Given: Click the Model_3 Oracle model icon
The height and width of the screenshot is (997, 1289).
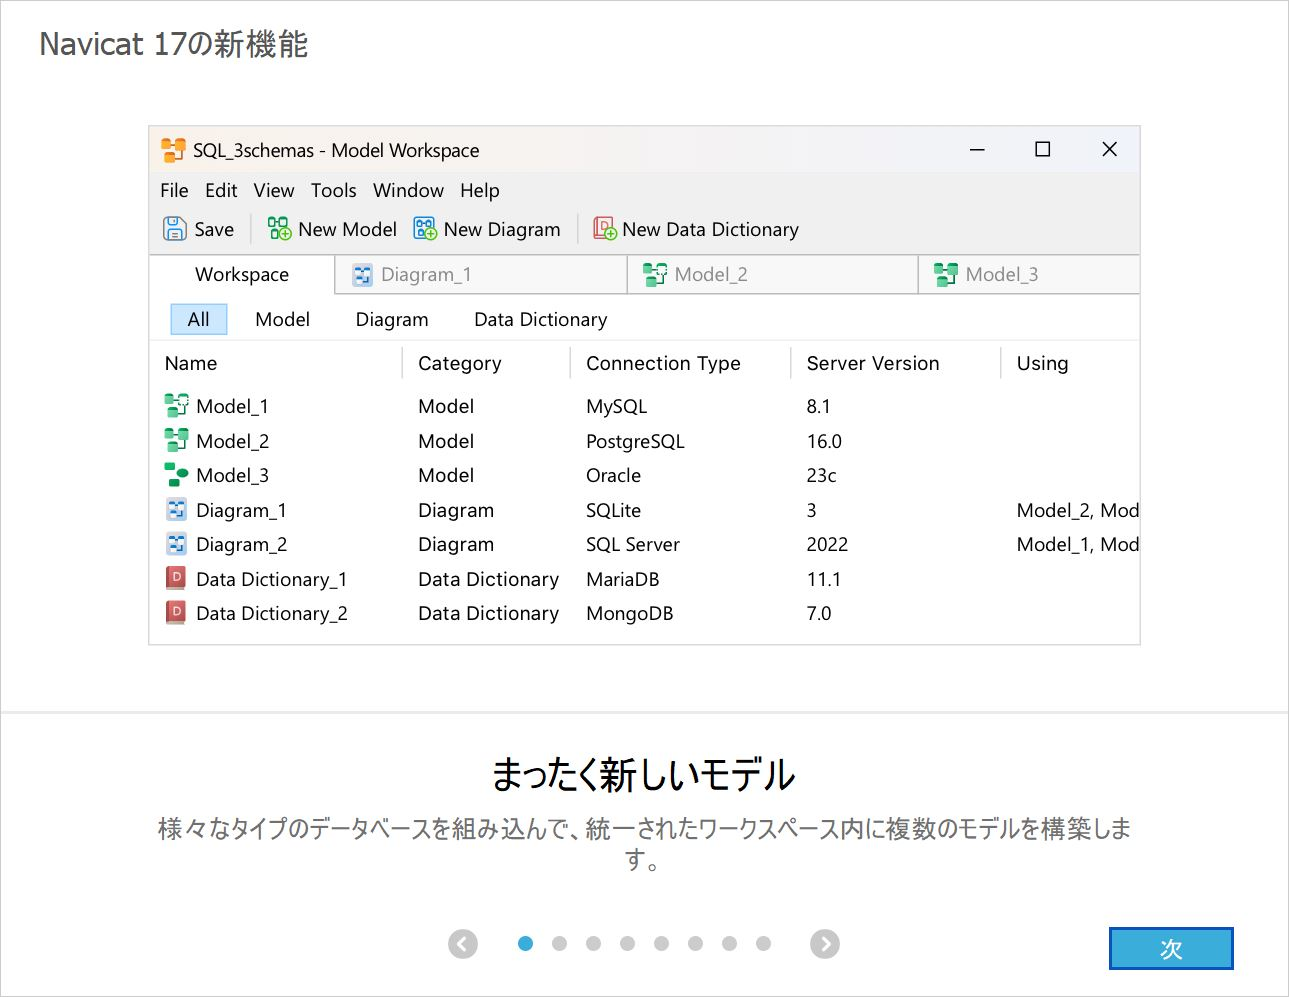Looking at the screenshot, I should point(176,475).
